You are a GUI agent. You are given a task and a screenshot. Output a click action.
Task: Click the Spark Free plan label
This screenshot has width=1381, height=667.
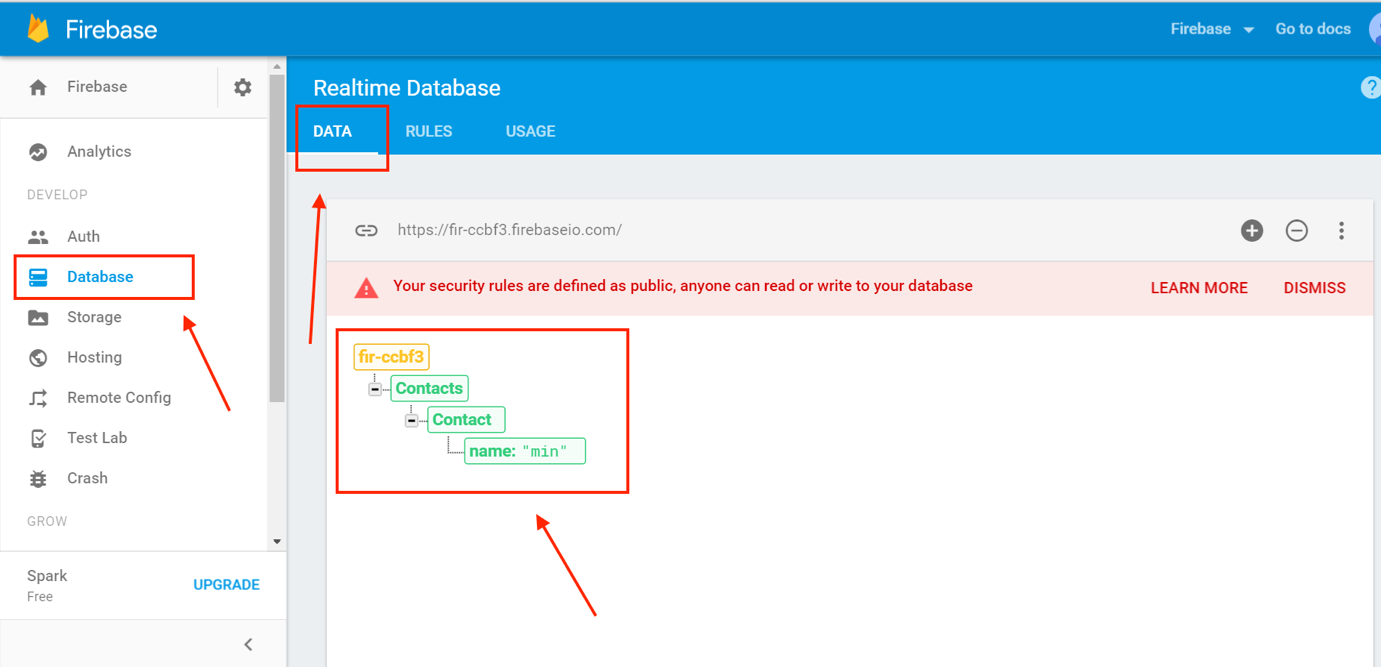(47, 585)
